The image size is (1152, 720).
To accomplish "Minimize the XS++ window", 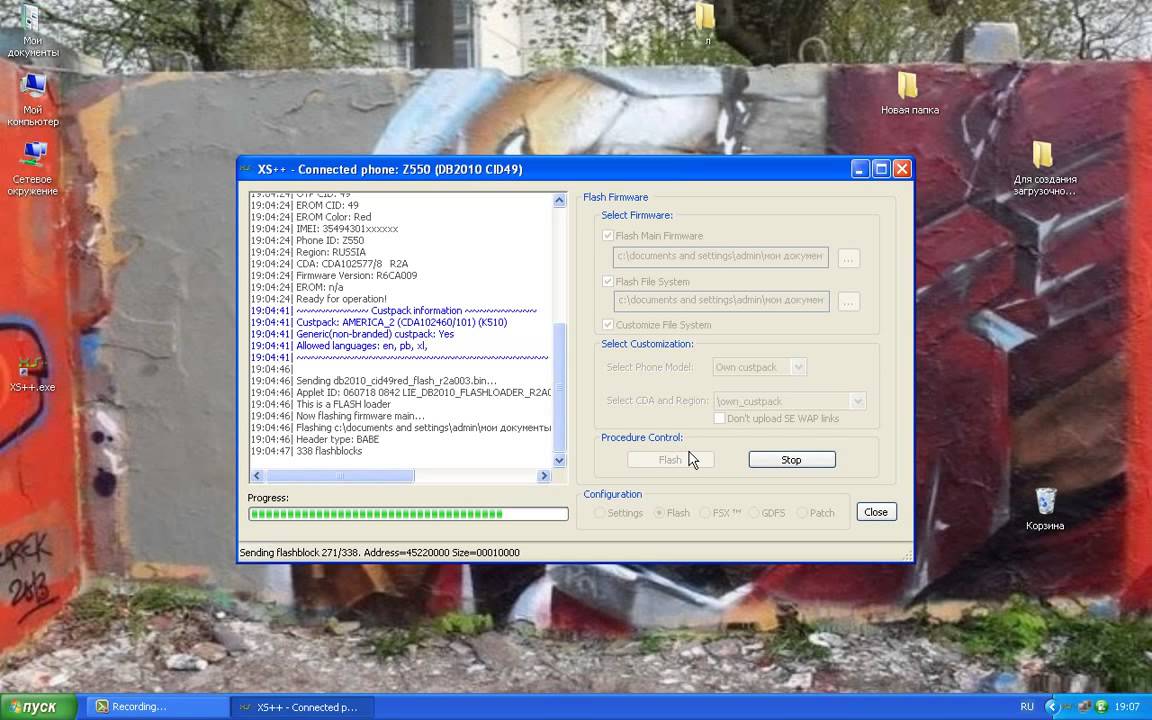I will (x=860, y=169).
